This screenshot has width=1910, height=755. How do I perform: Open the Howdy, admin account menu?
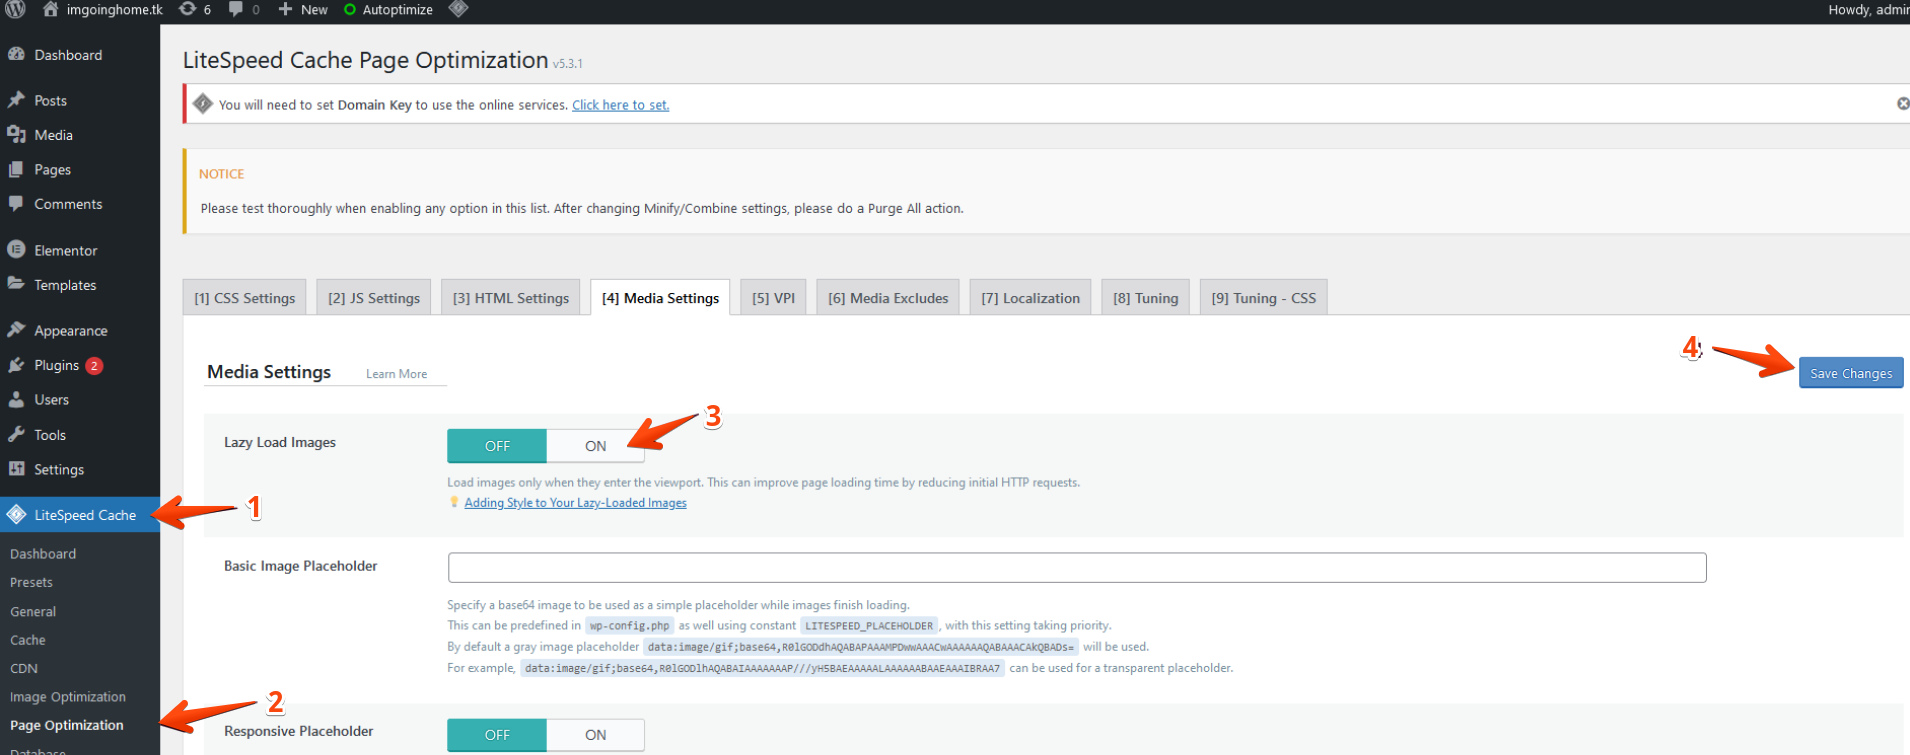1867,9
